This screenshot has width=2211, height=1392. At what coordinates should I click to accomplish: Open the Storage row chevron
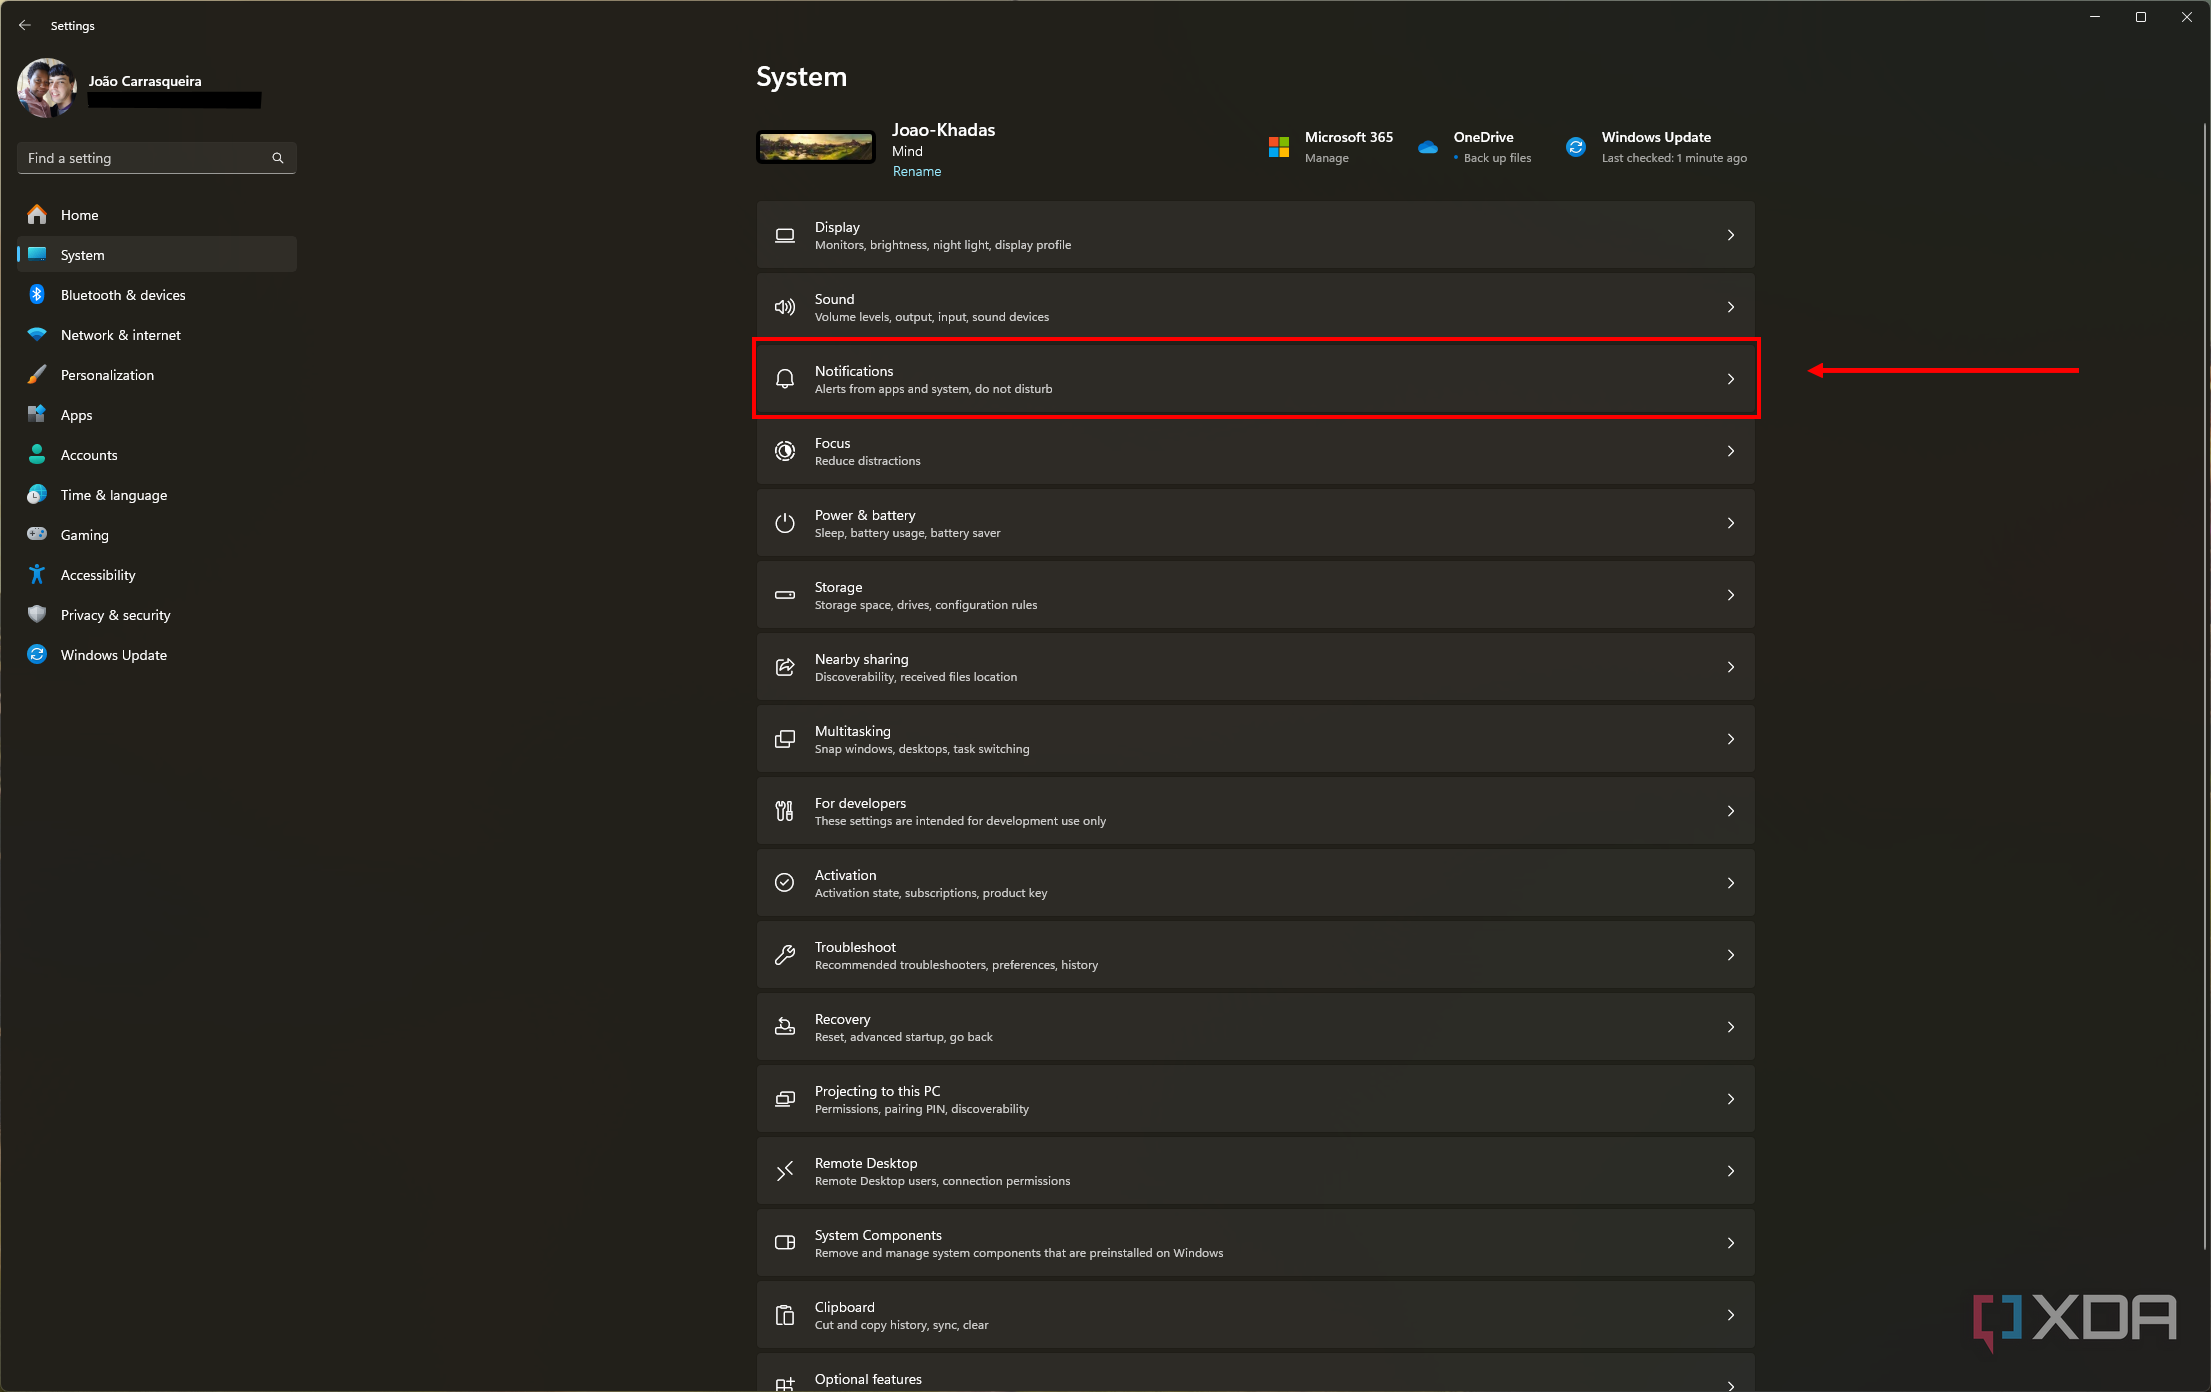pyautogui.click(x=1731, y=595)
